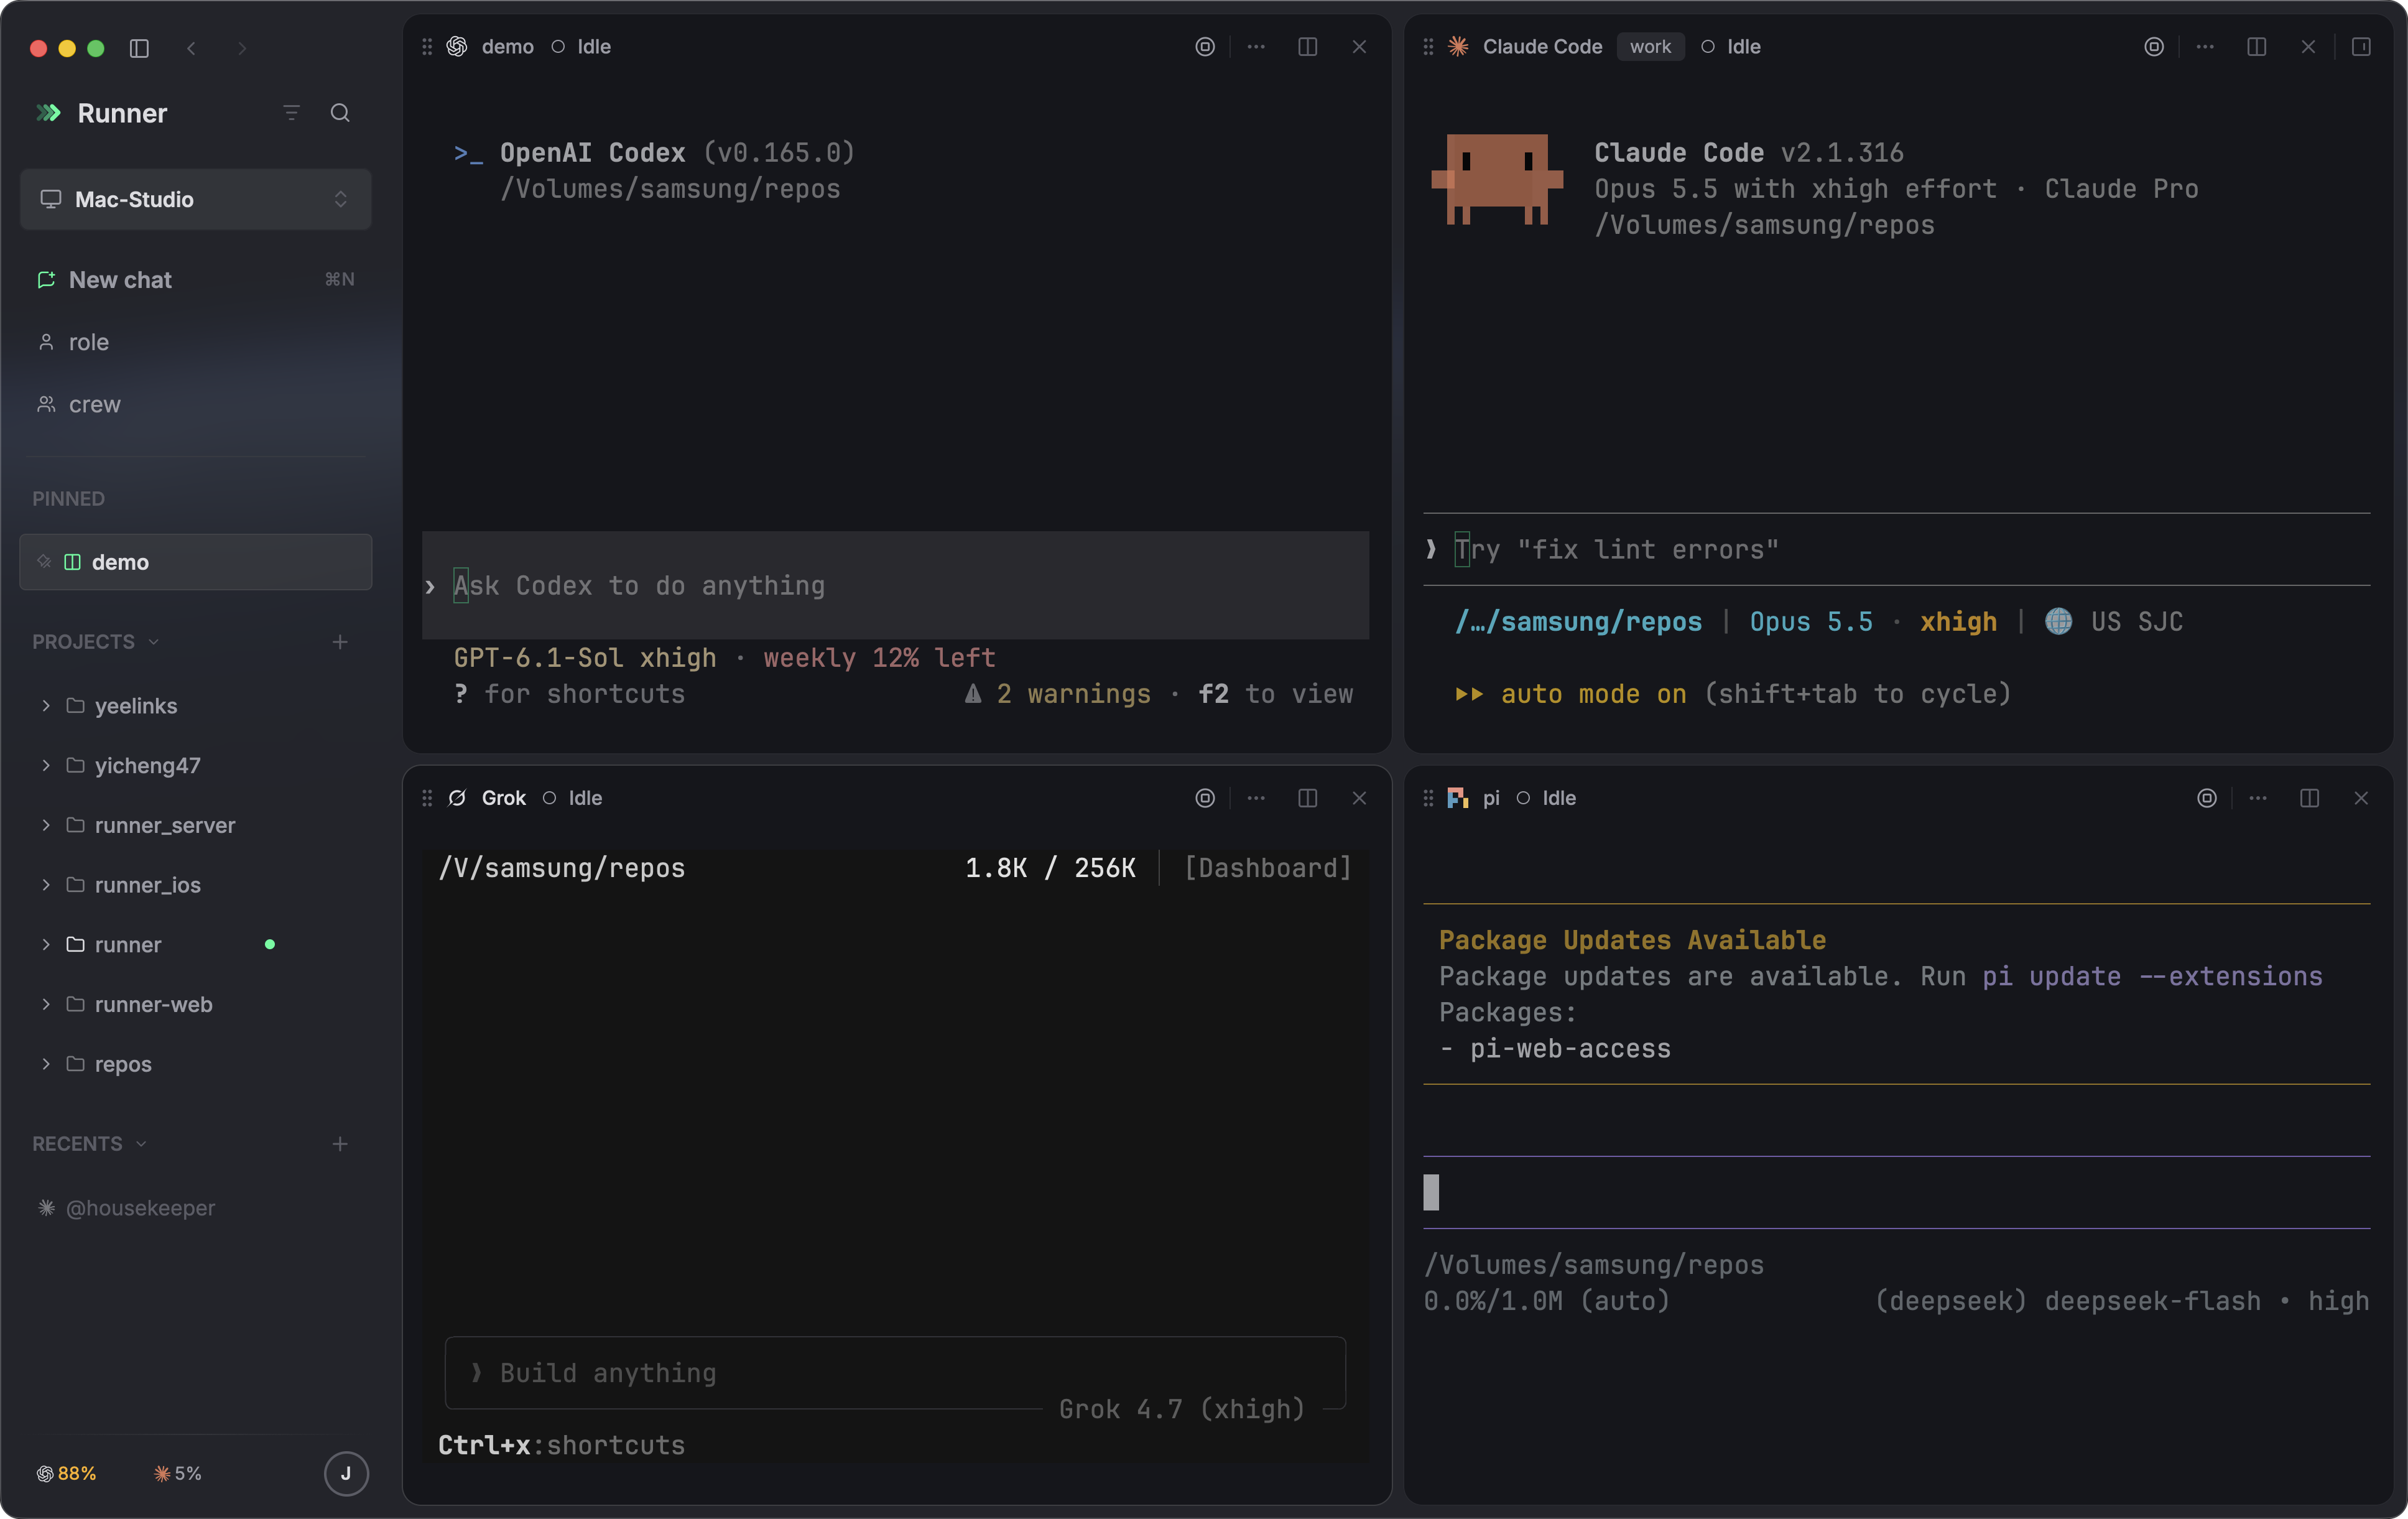Go back with the left arrow
This screenshot has width=2408, height=1519.
(191, 48)
